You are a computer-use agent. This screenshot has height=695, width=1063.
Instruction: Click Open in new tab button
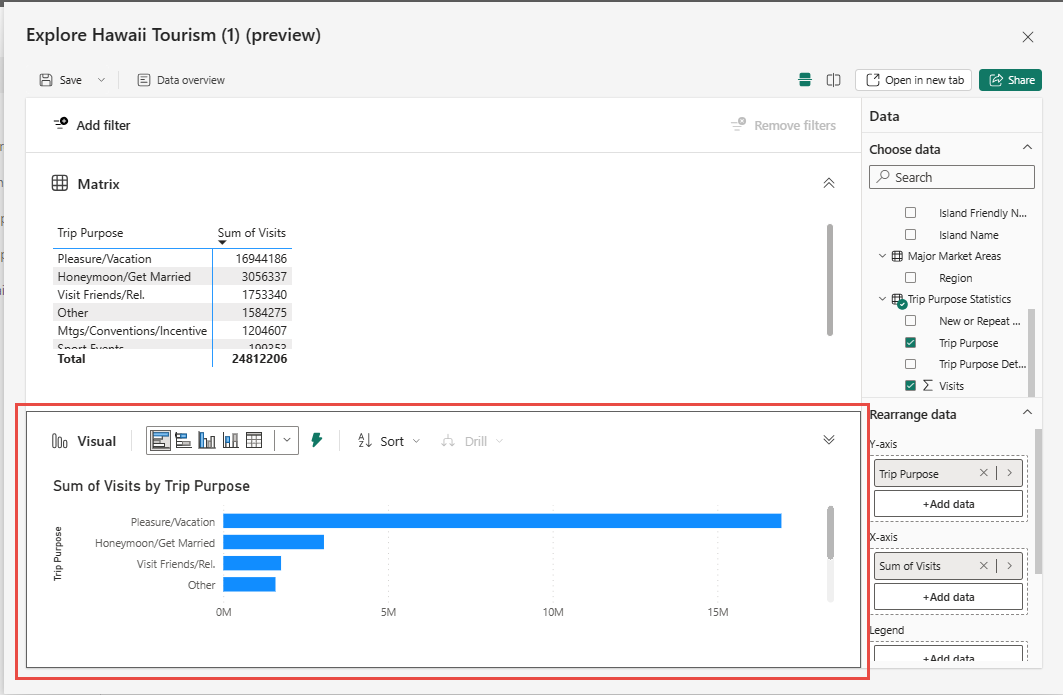pyautogui.click(x=914, y=80)
